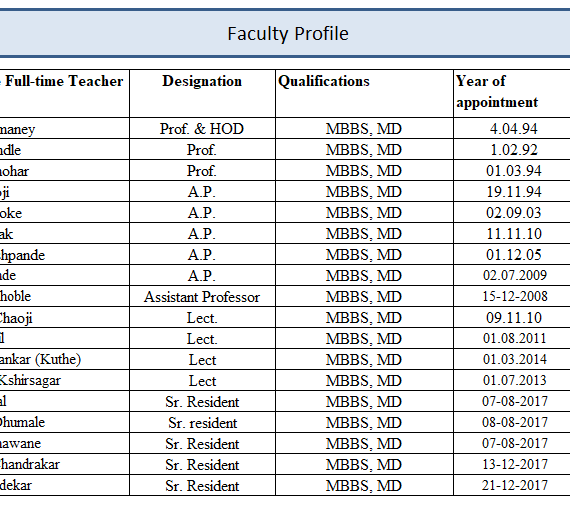The width and height of the screenshot is (570, 505).
Task: Click the Full-time Teacher column header
Action: [64, 93]
